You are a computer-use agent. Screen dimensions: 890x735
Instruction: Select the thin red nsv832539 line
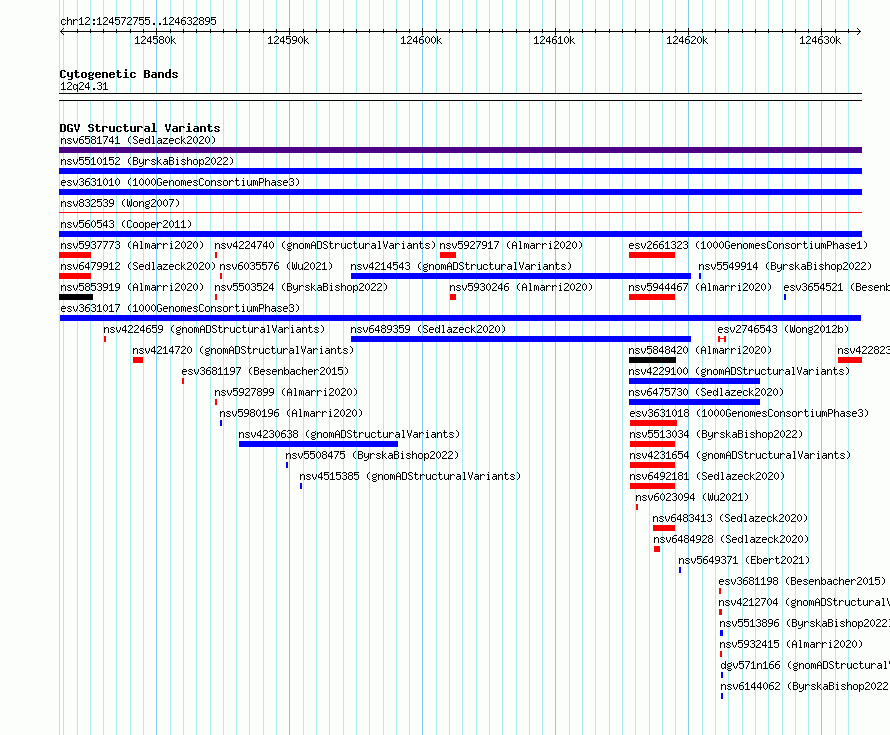pos(460,213)
